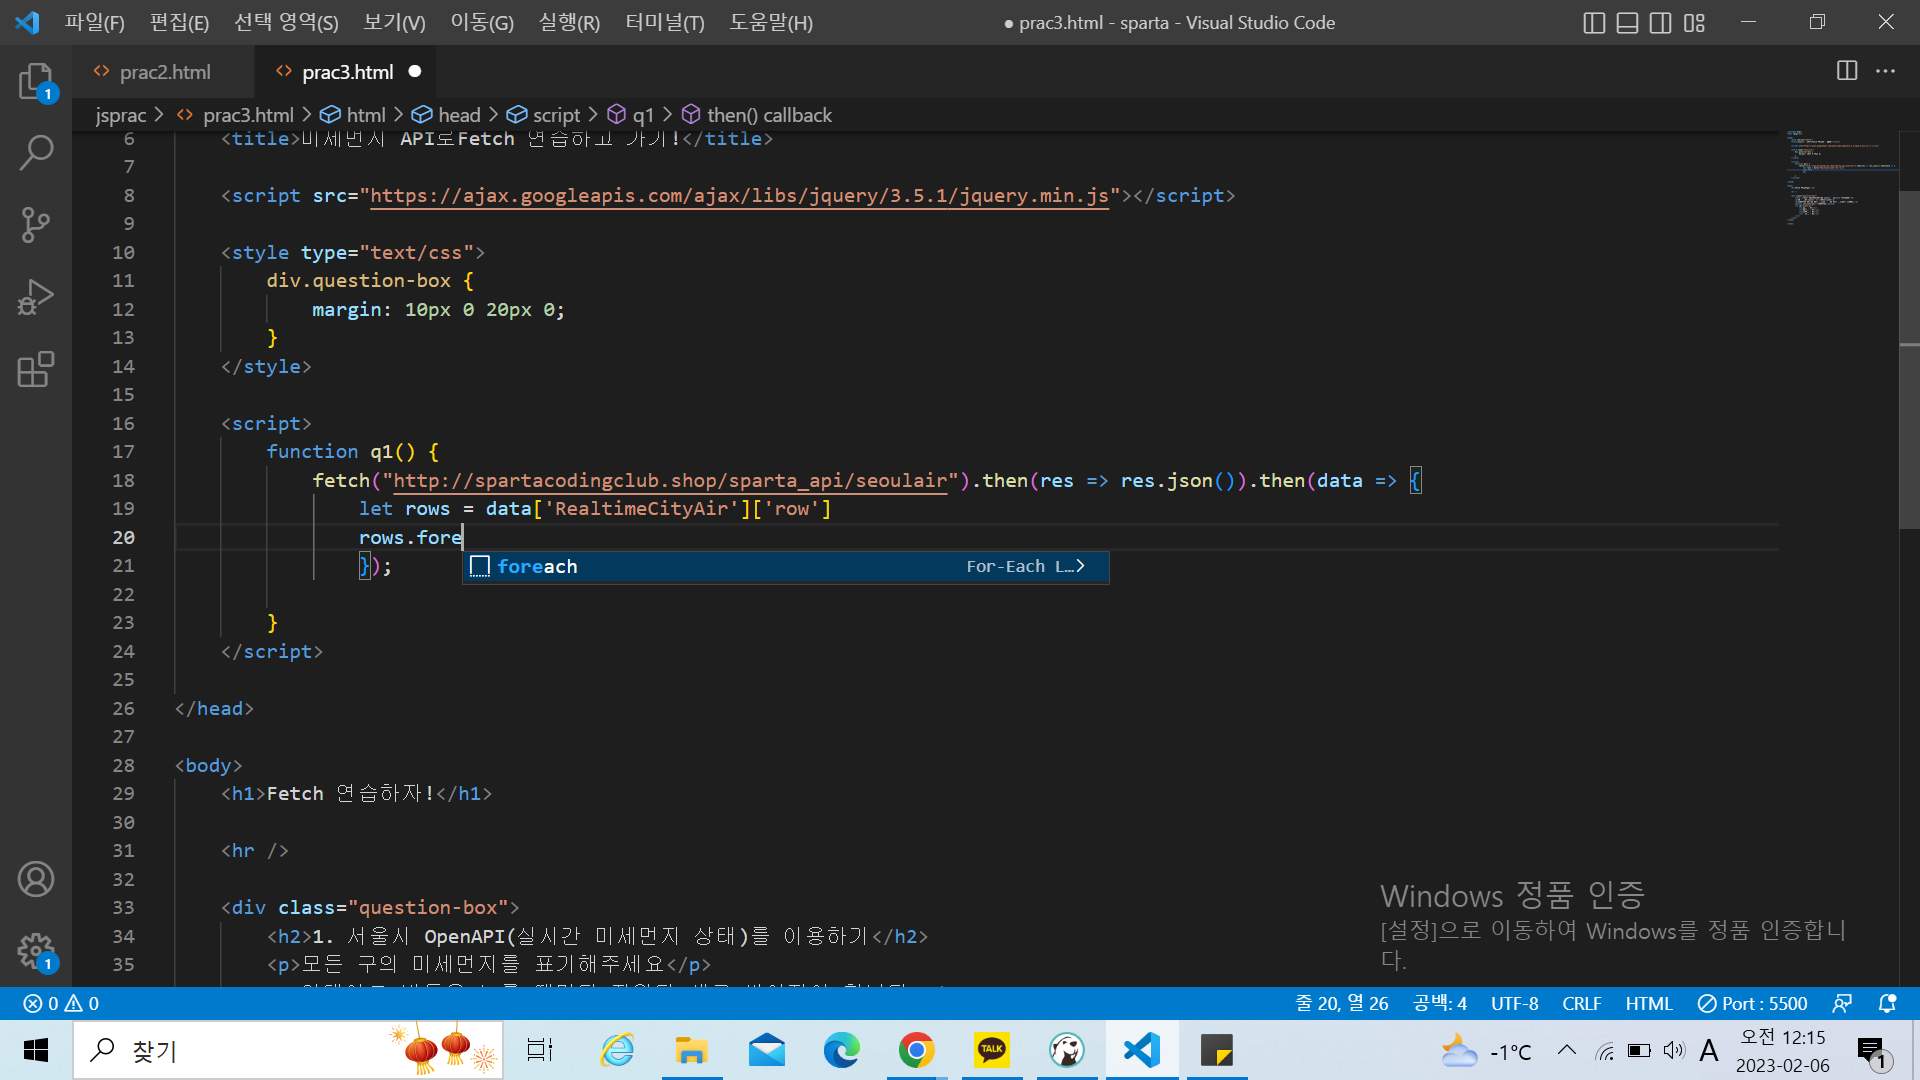
Task: Open the editor More Actions menu
Action: 1885,71
